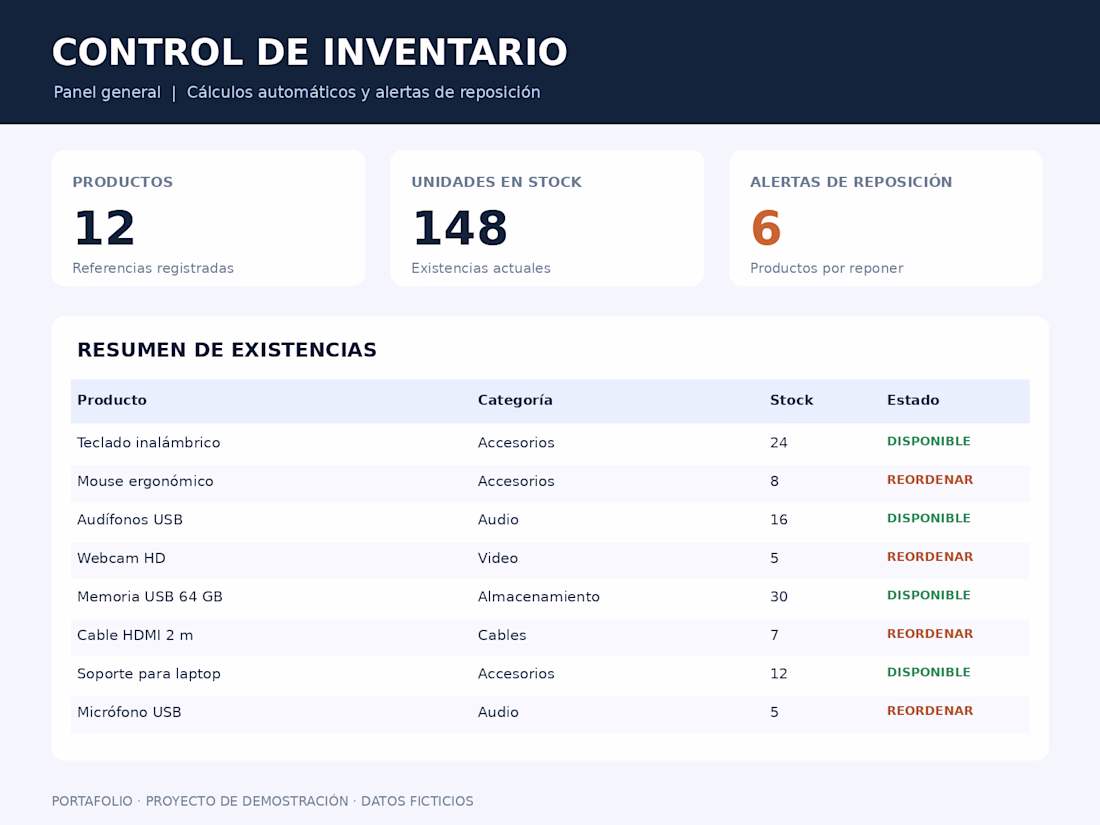Click the "PORTAFOLIO · PROYECTO DE DEMOSTRACIÓN" footer text
This screenshot has height=825, width=1100.
coord(200,801)
